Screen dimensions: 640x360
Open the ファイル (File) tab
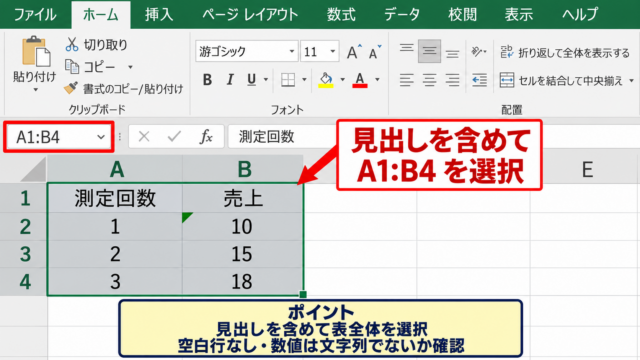pyautogui.click(x=35, y=15)
